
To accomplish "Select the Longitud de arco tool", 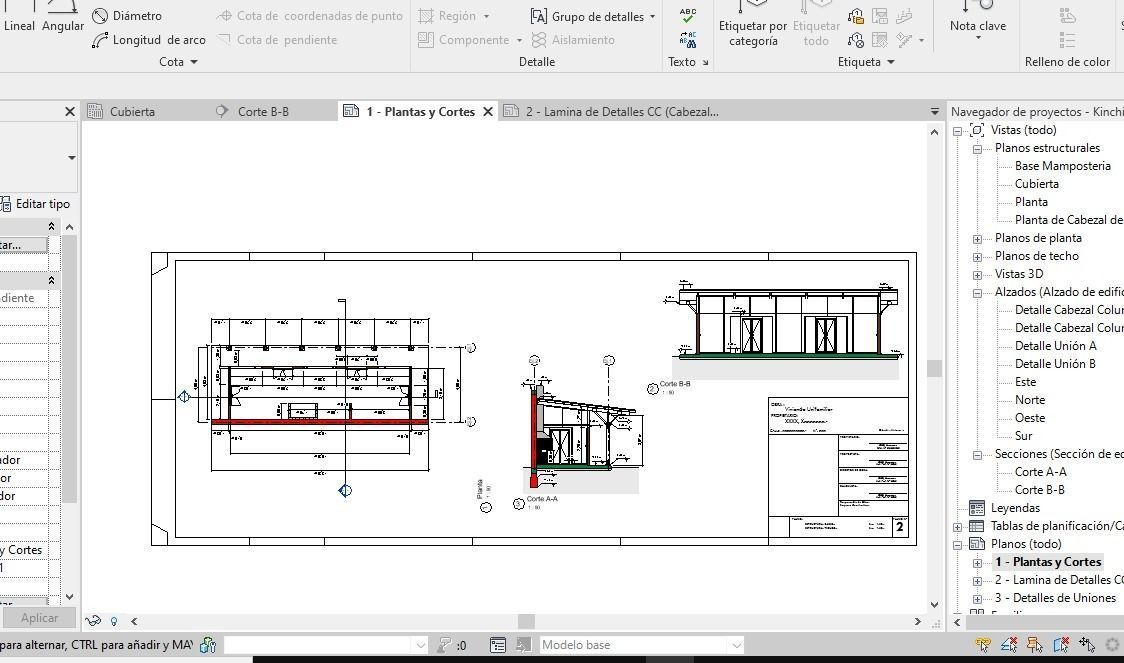I will click(149, 40).
